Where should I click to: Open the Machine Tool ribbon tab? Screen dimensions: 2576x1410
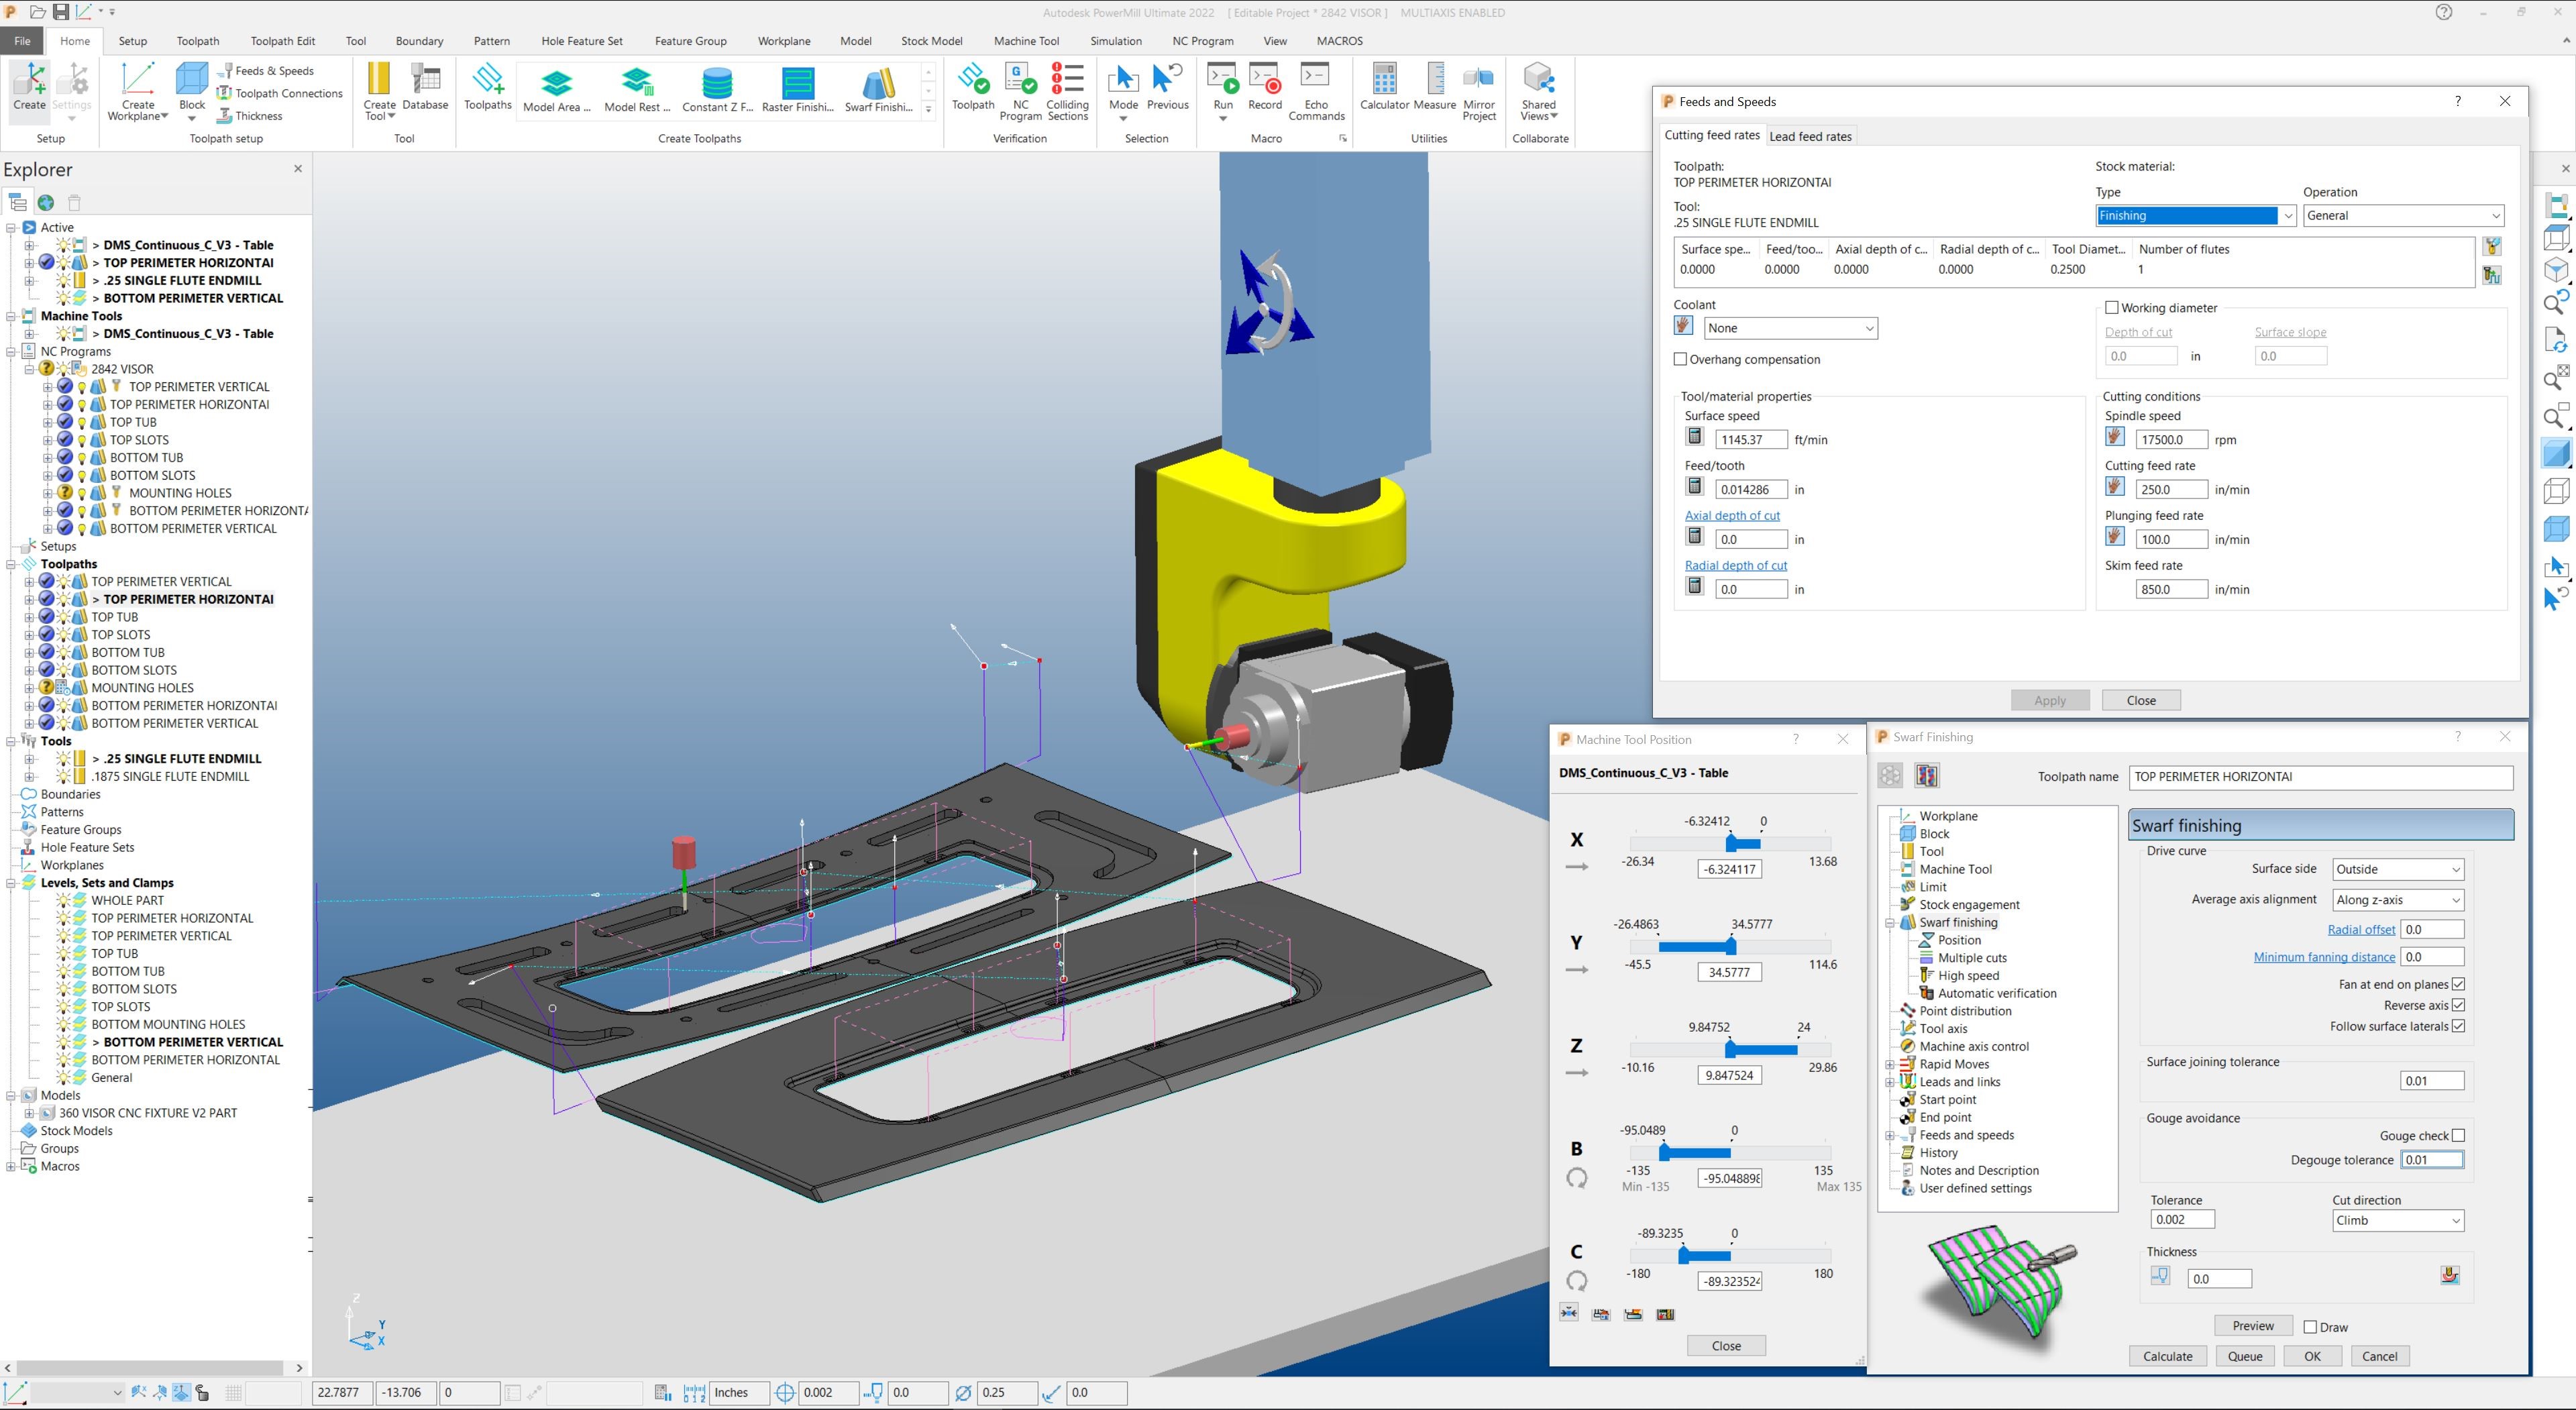(1026, 41)
